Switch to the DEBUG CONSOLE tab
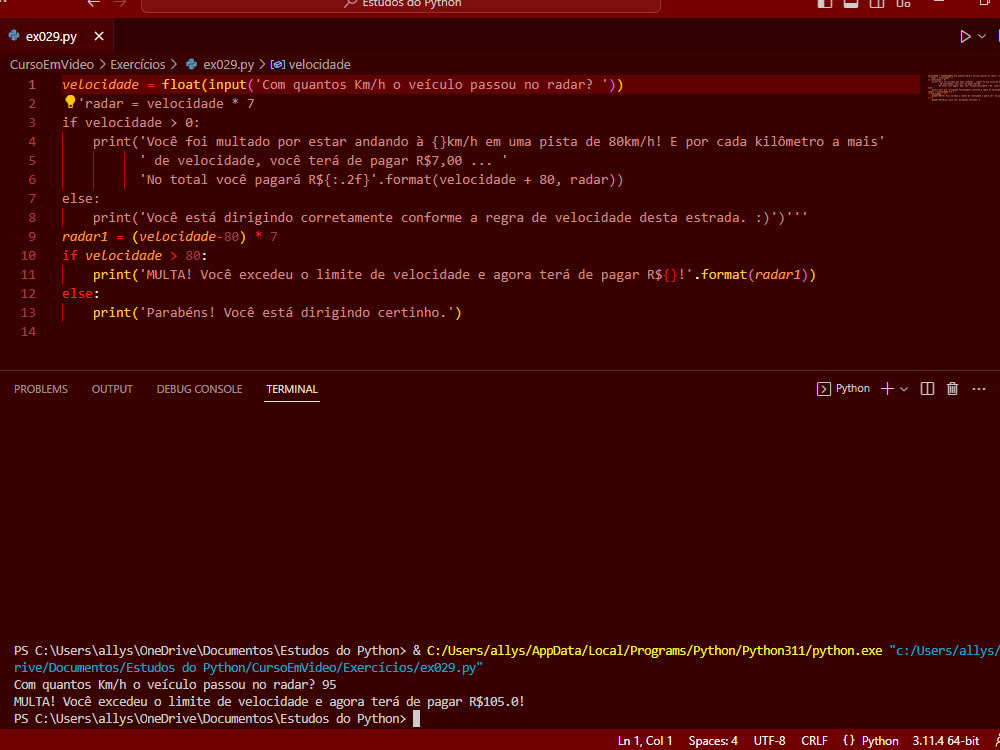 200,389
